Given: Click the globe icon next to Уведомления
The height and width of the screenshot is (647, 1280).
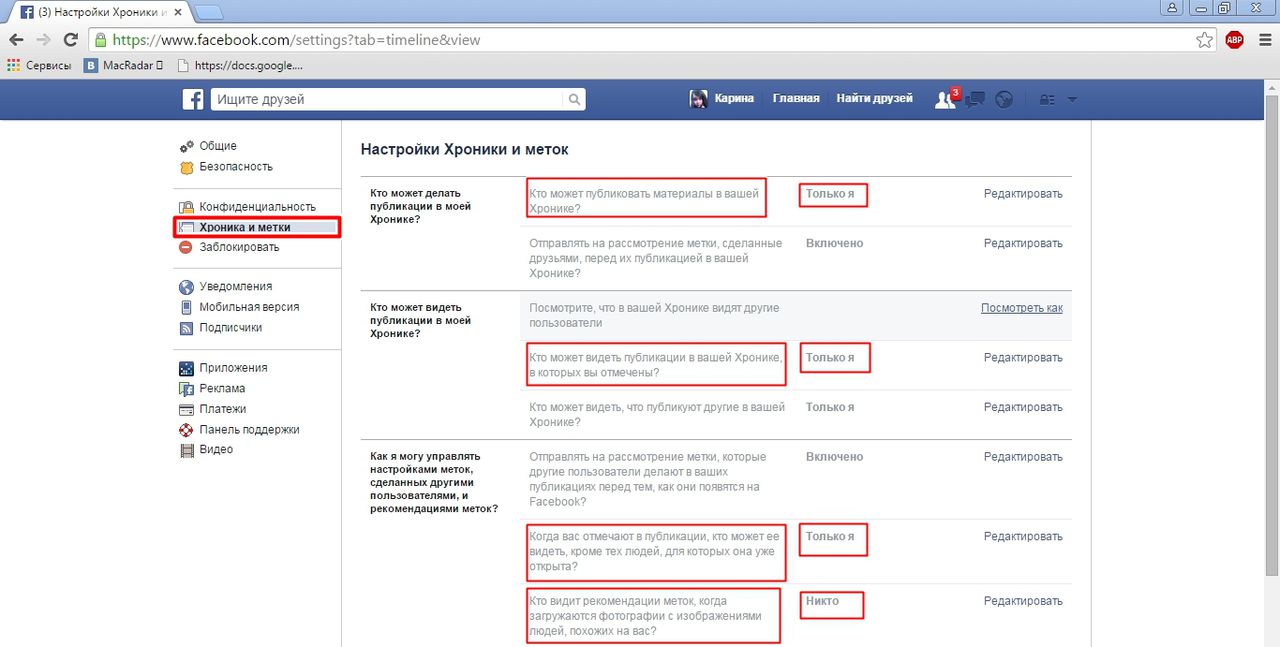Looking at the screenshot, I should [x=186, y=287].
